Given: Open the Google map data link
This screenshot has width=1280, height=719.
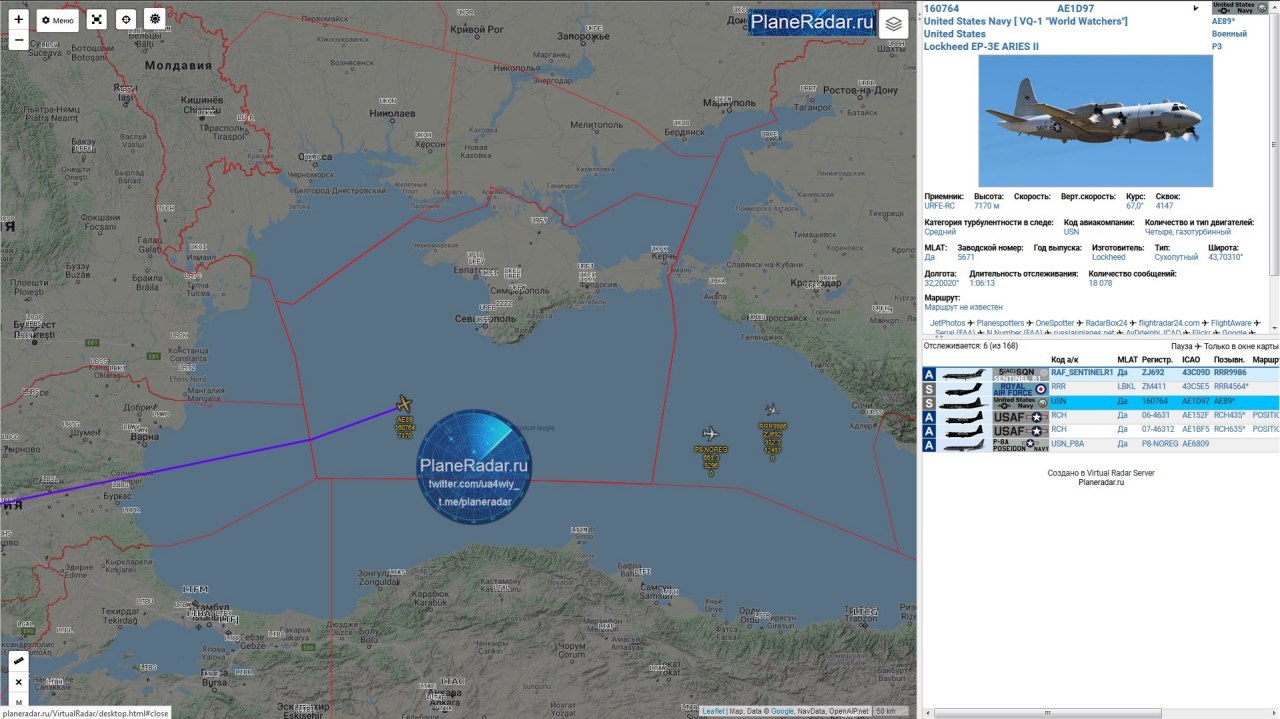Looking at the screenshot, I should coord(782,711).
